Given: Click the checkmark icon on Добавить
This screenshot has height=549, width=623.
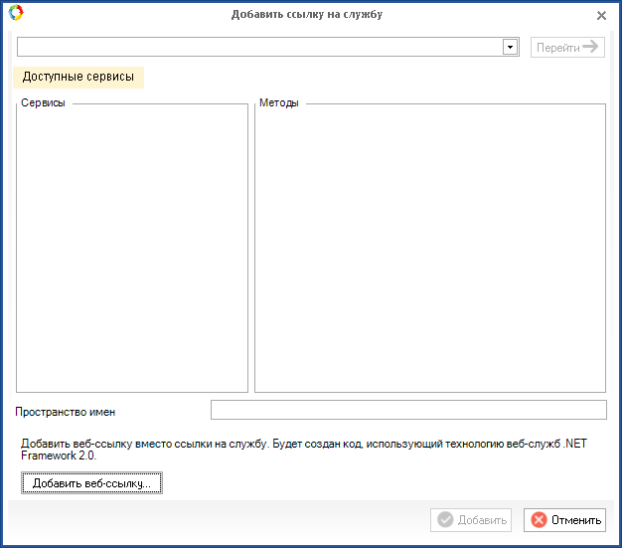Looking at the screenshot, I should 446,520.
